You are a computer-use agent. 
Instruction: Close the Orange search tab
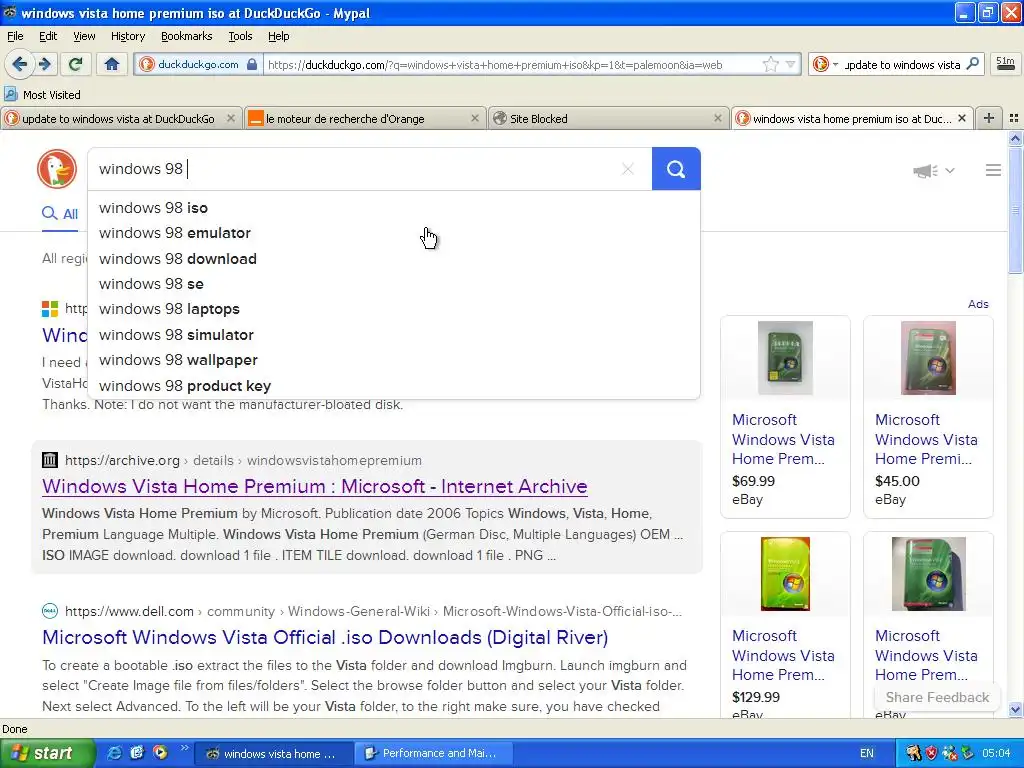tap(475, 118)
